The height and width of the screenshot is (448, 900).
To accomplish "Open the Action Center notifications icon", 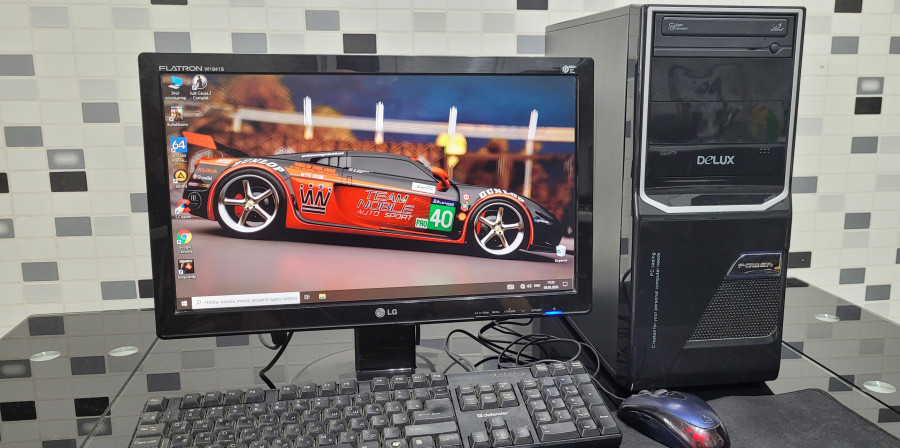I will tap(564, 285).
